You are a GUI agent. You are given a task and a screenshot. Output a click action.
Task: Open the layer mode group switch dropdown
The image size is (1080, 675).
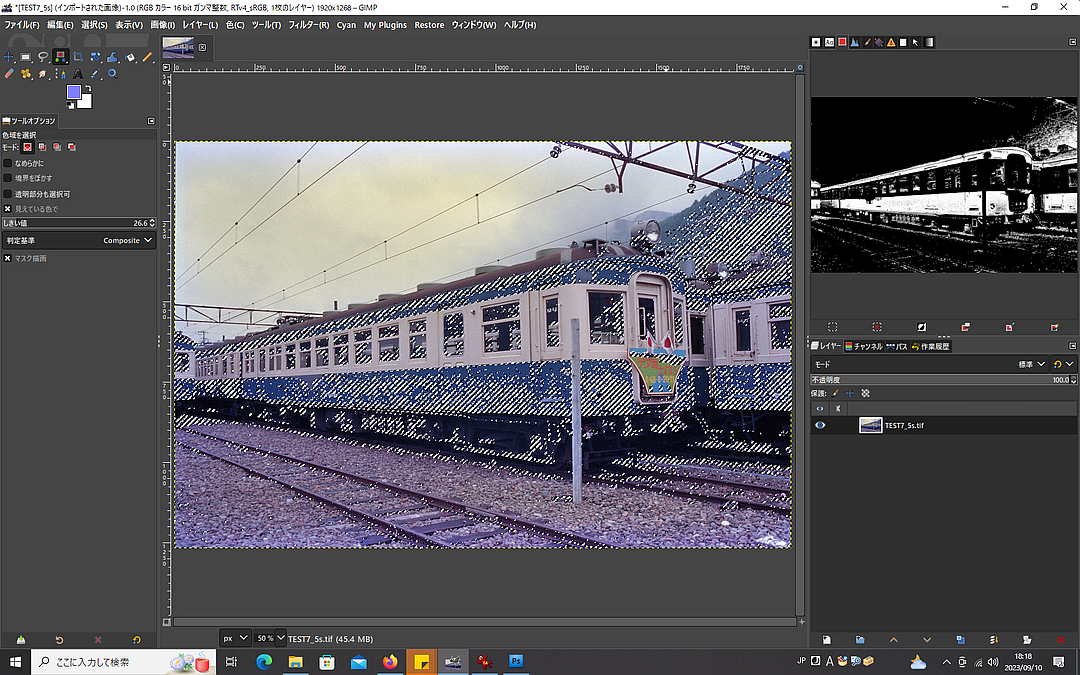pyautogui.click(x=1063, y=364)
